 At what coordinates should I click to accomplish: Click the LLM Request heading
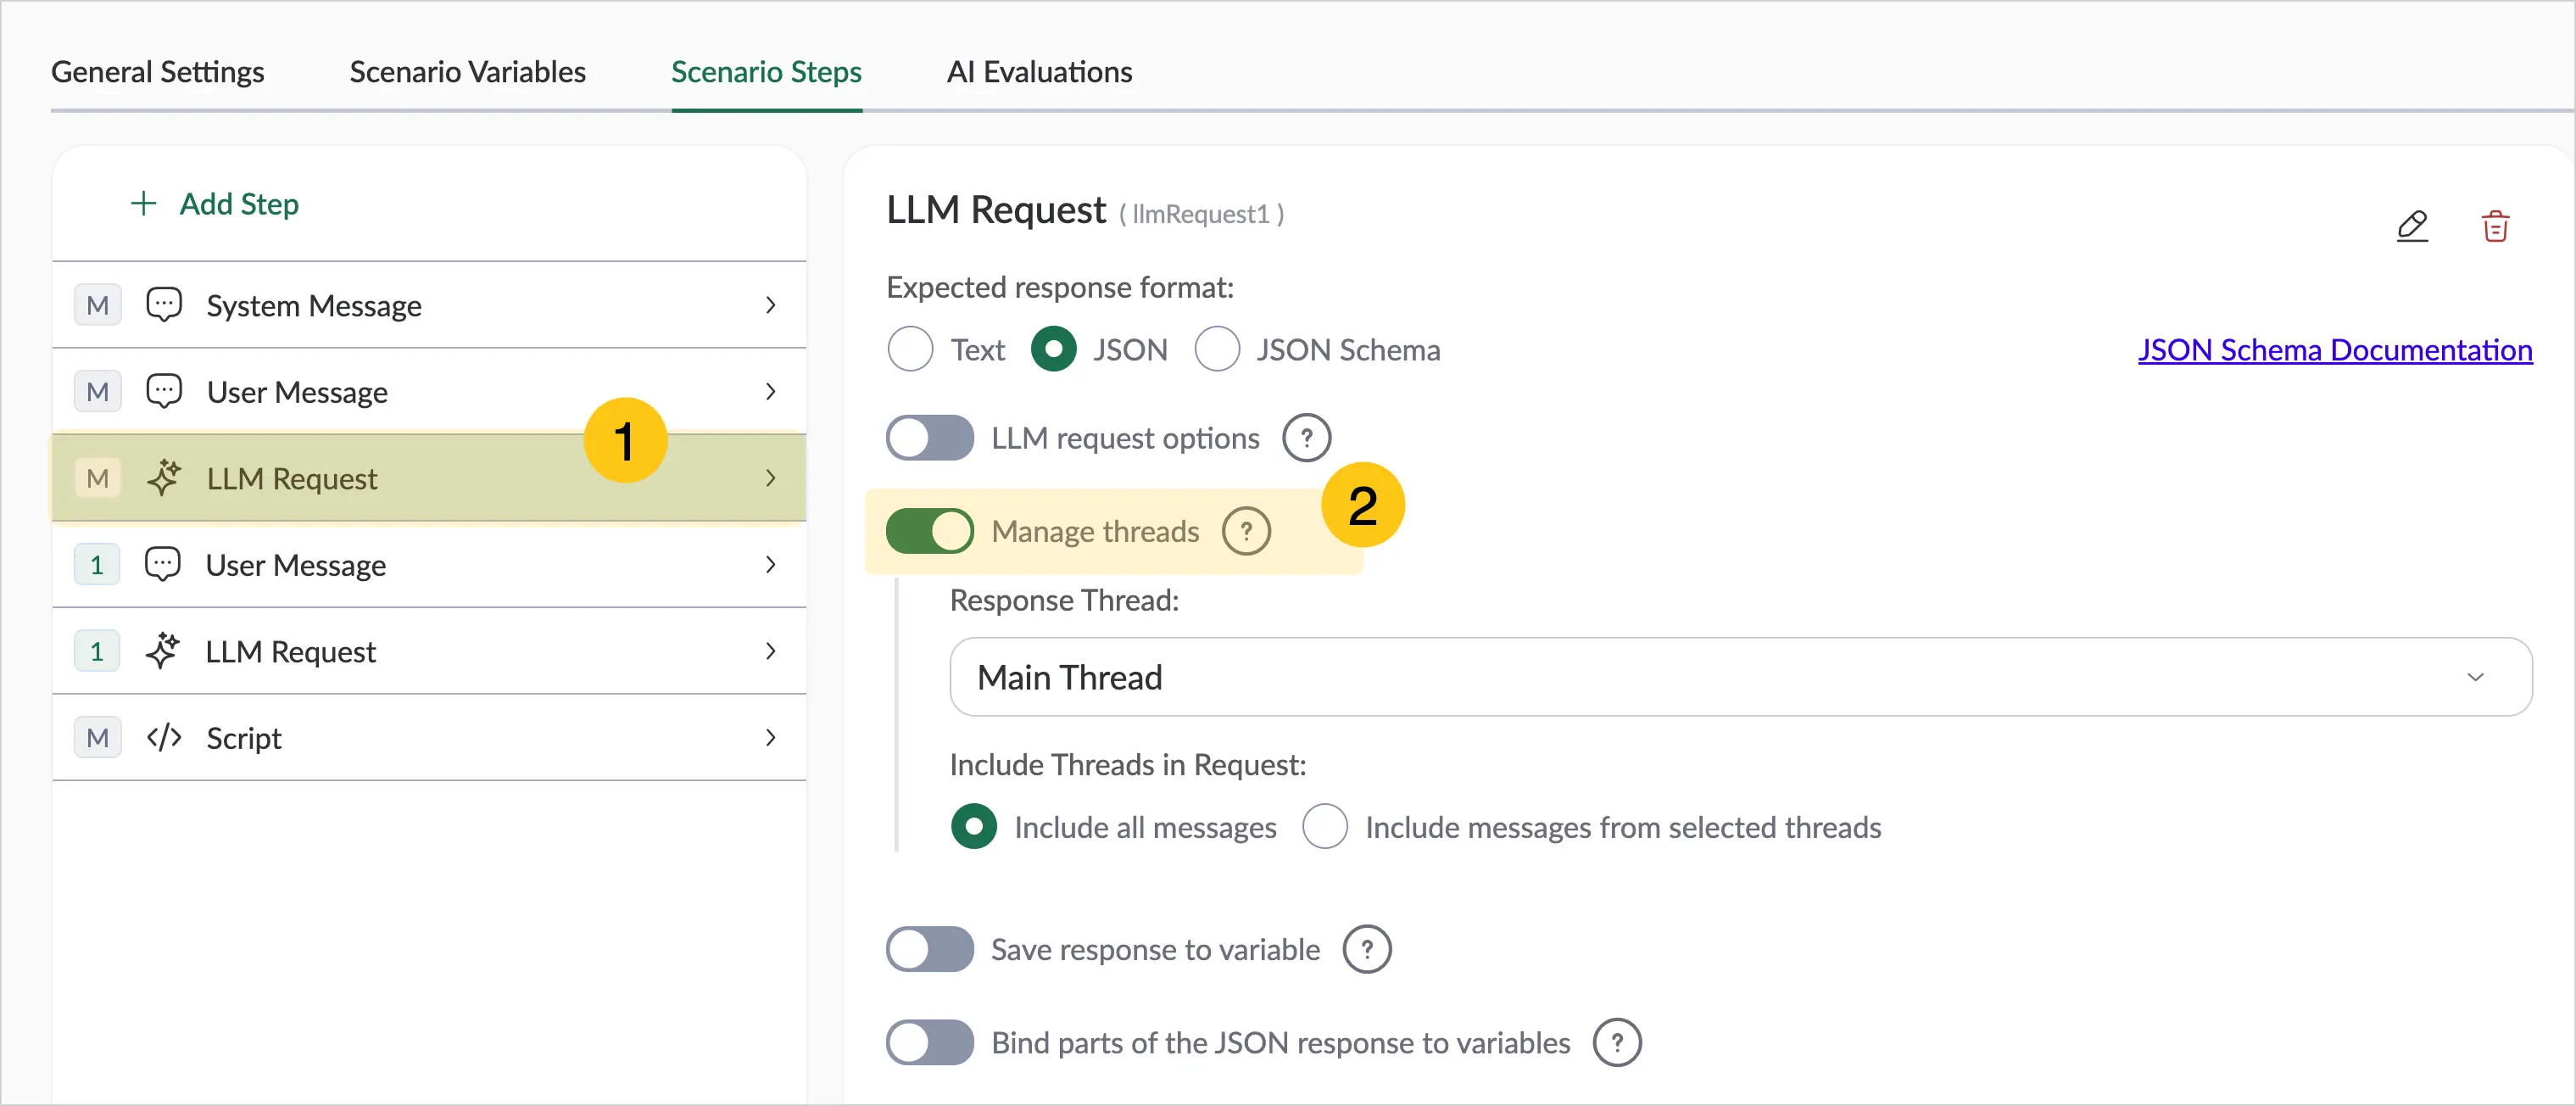[x=996, y=210]
